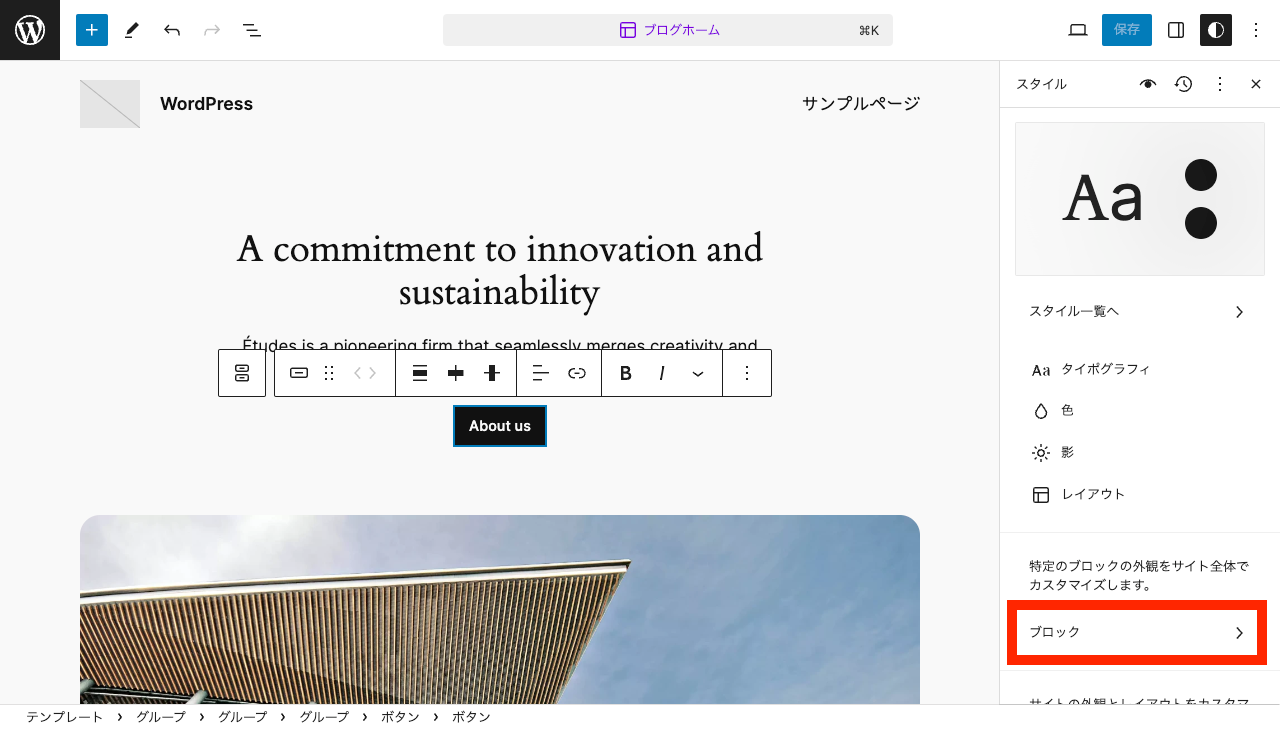Open 影 settings

(1140, 453)
